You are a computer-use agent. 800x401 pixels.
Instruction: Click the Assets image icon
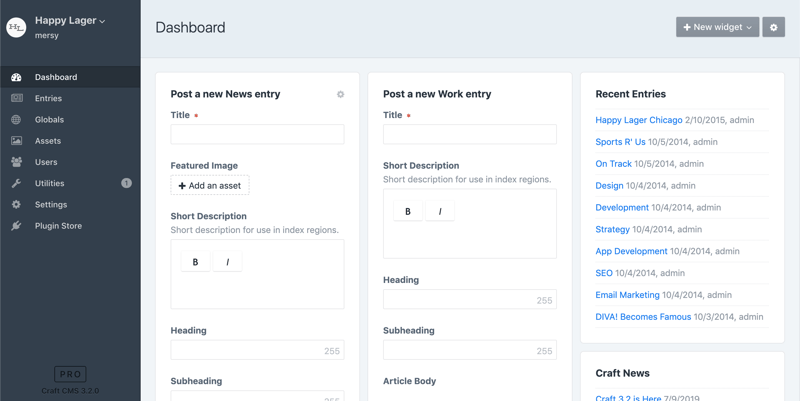(x=16, y=141)
